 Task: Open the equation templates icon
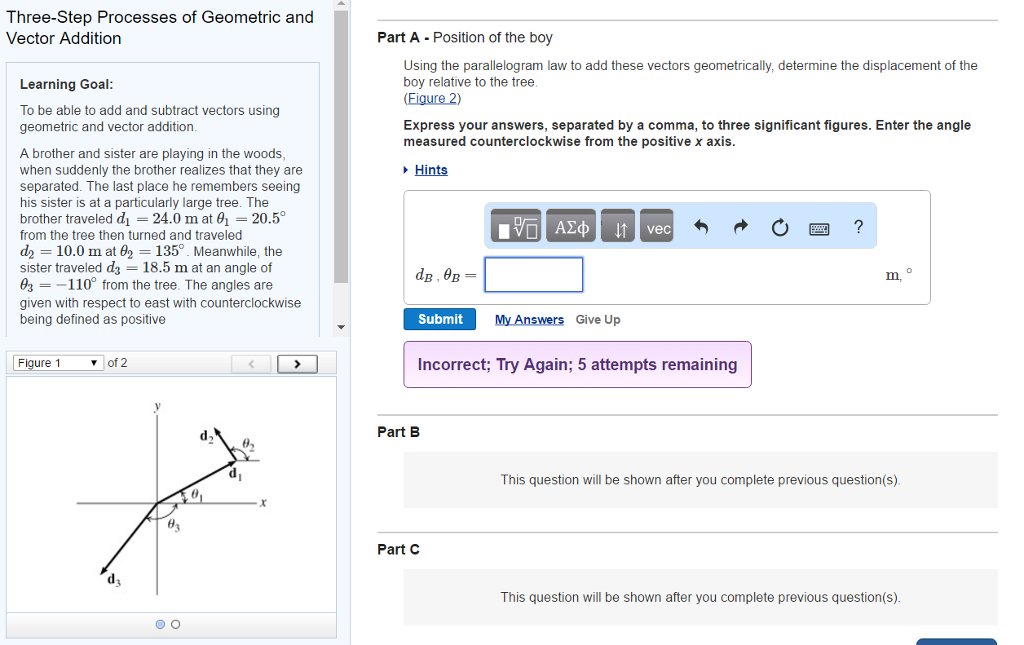(x=514, y=225)
